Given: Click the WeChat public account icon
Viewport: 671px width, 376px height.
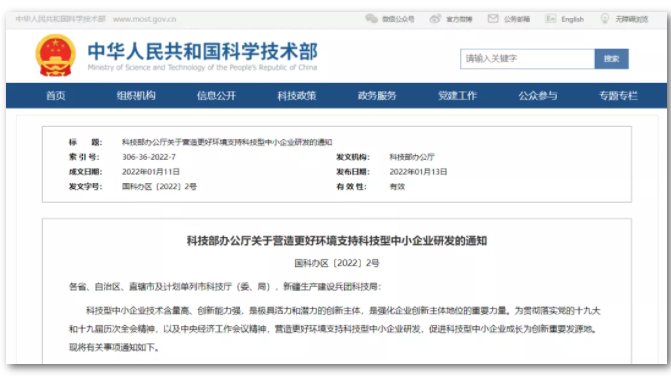Looking at the screenshot, I should click(371, 18).
